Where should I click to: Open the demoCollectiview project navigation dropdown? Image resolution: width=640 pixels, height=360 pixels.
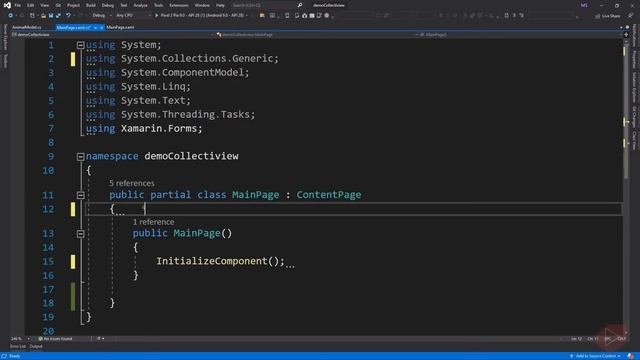pyautogui.click(x=112, y=35)
